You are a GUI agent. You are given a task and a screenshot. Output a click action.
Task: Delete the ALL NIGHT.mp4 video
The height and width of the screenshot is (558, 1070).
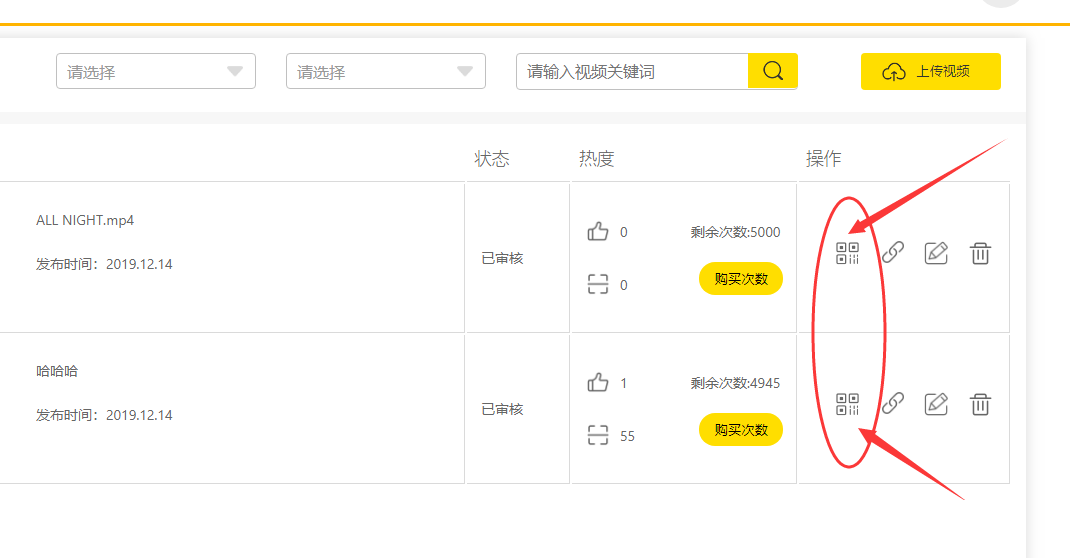click(980, 253)
